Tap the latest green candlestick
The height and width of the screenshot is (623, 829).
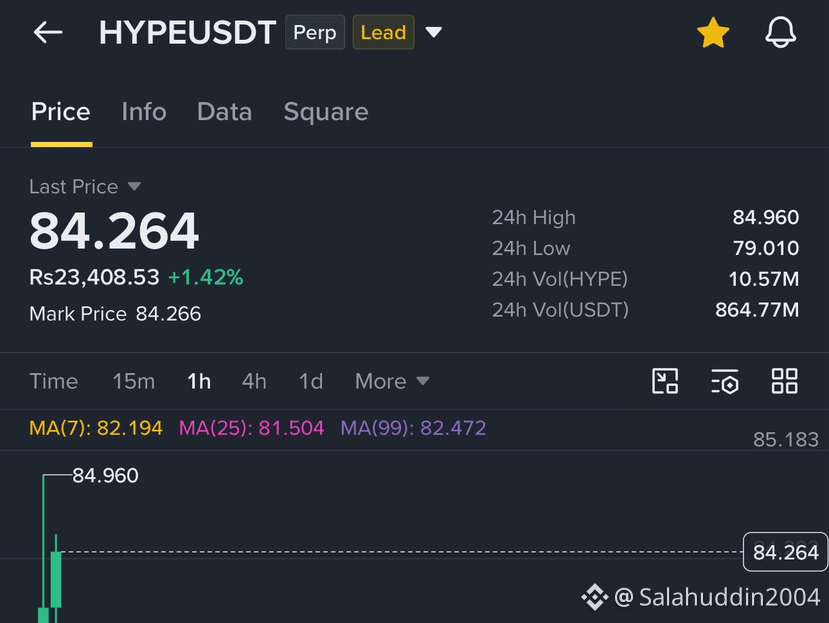(56, 579)
